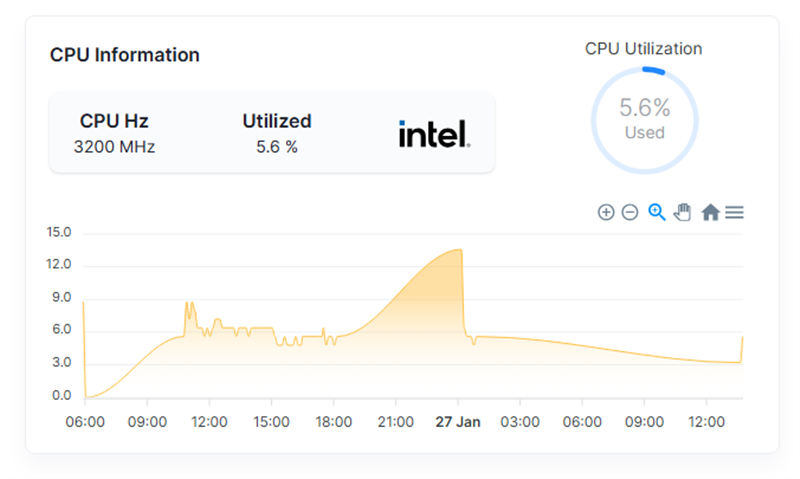Click the CPU Utilization title
The image size is (800, 479).
643,48
